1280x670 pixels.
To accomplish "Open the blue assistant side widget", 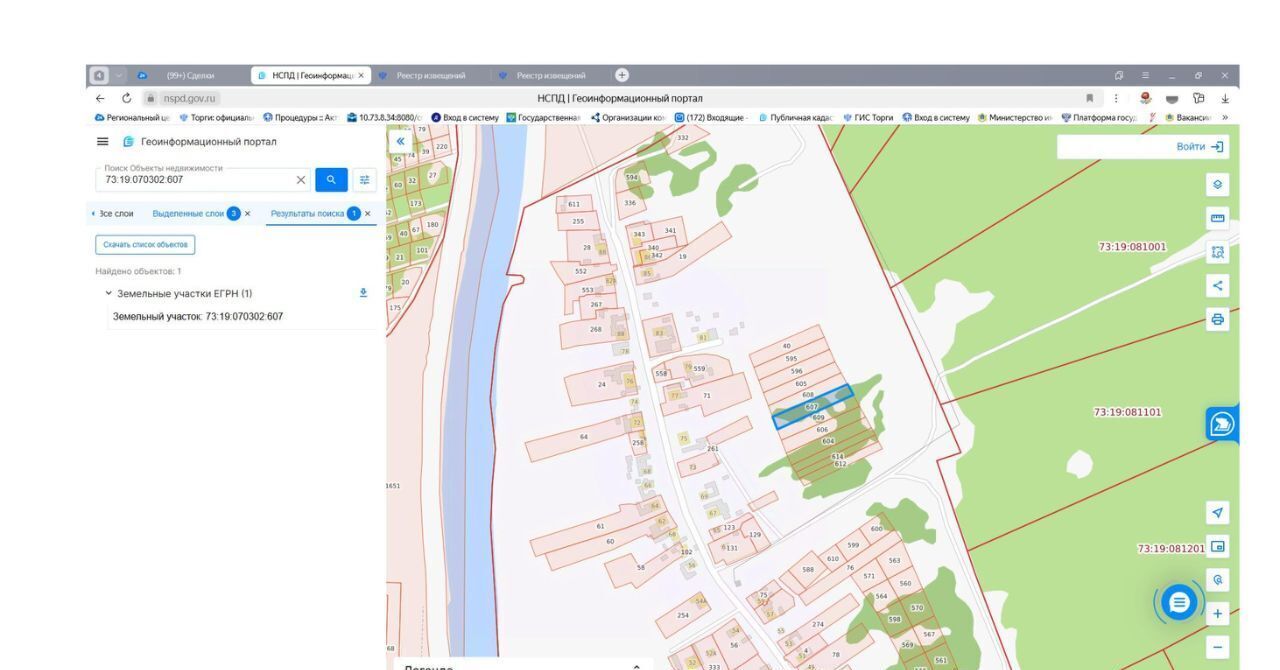I will point(1222,425).
